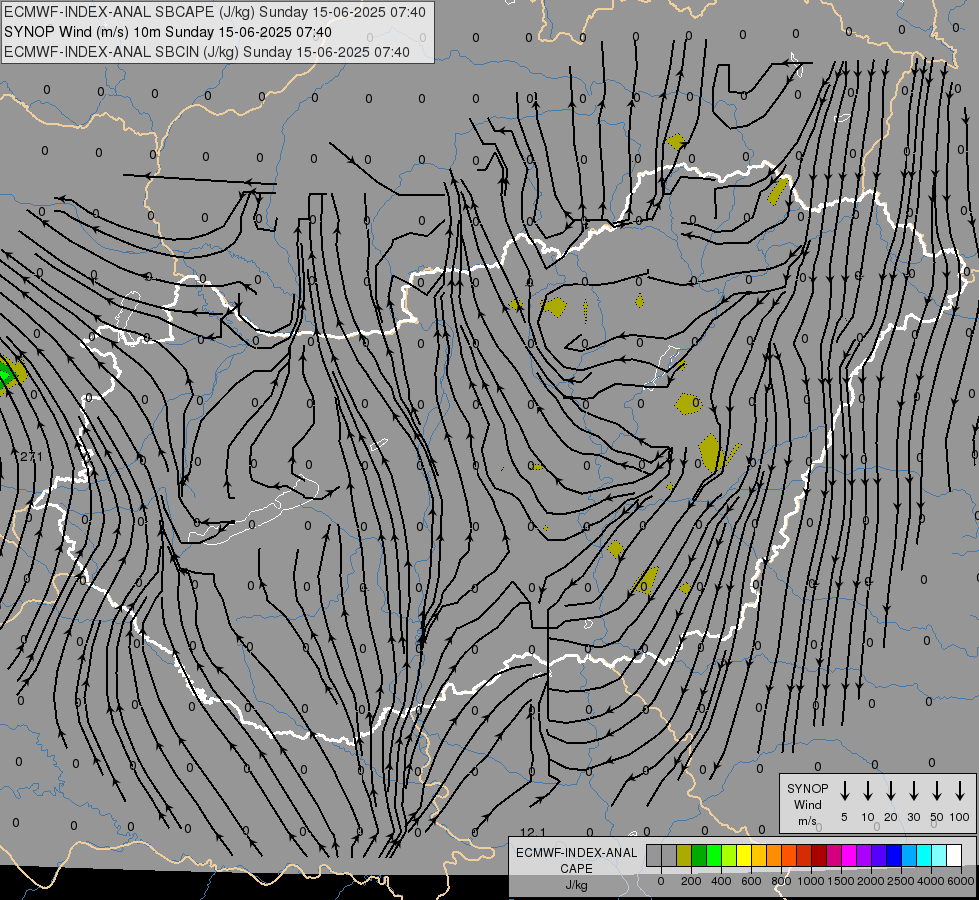Image resolution: width=979 pixels, height=900 pixels.
Task: Select the pale cyan CAPE legend swatch
Action: [938, 855]
